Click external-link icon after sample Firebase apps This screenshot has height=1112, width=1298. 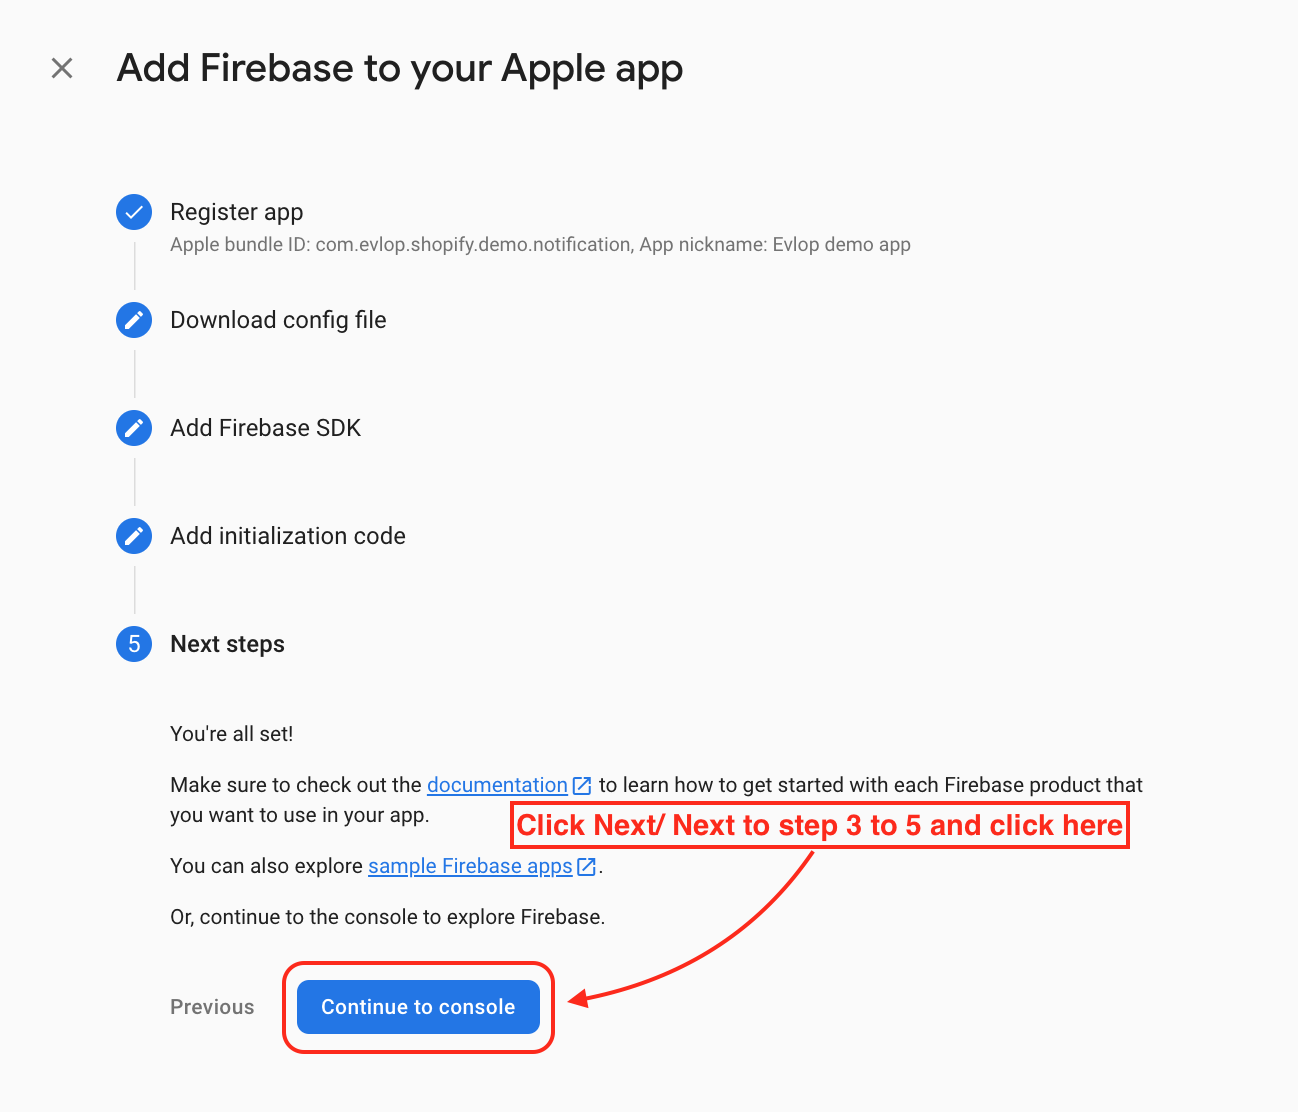pos(587,867)
